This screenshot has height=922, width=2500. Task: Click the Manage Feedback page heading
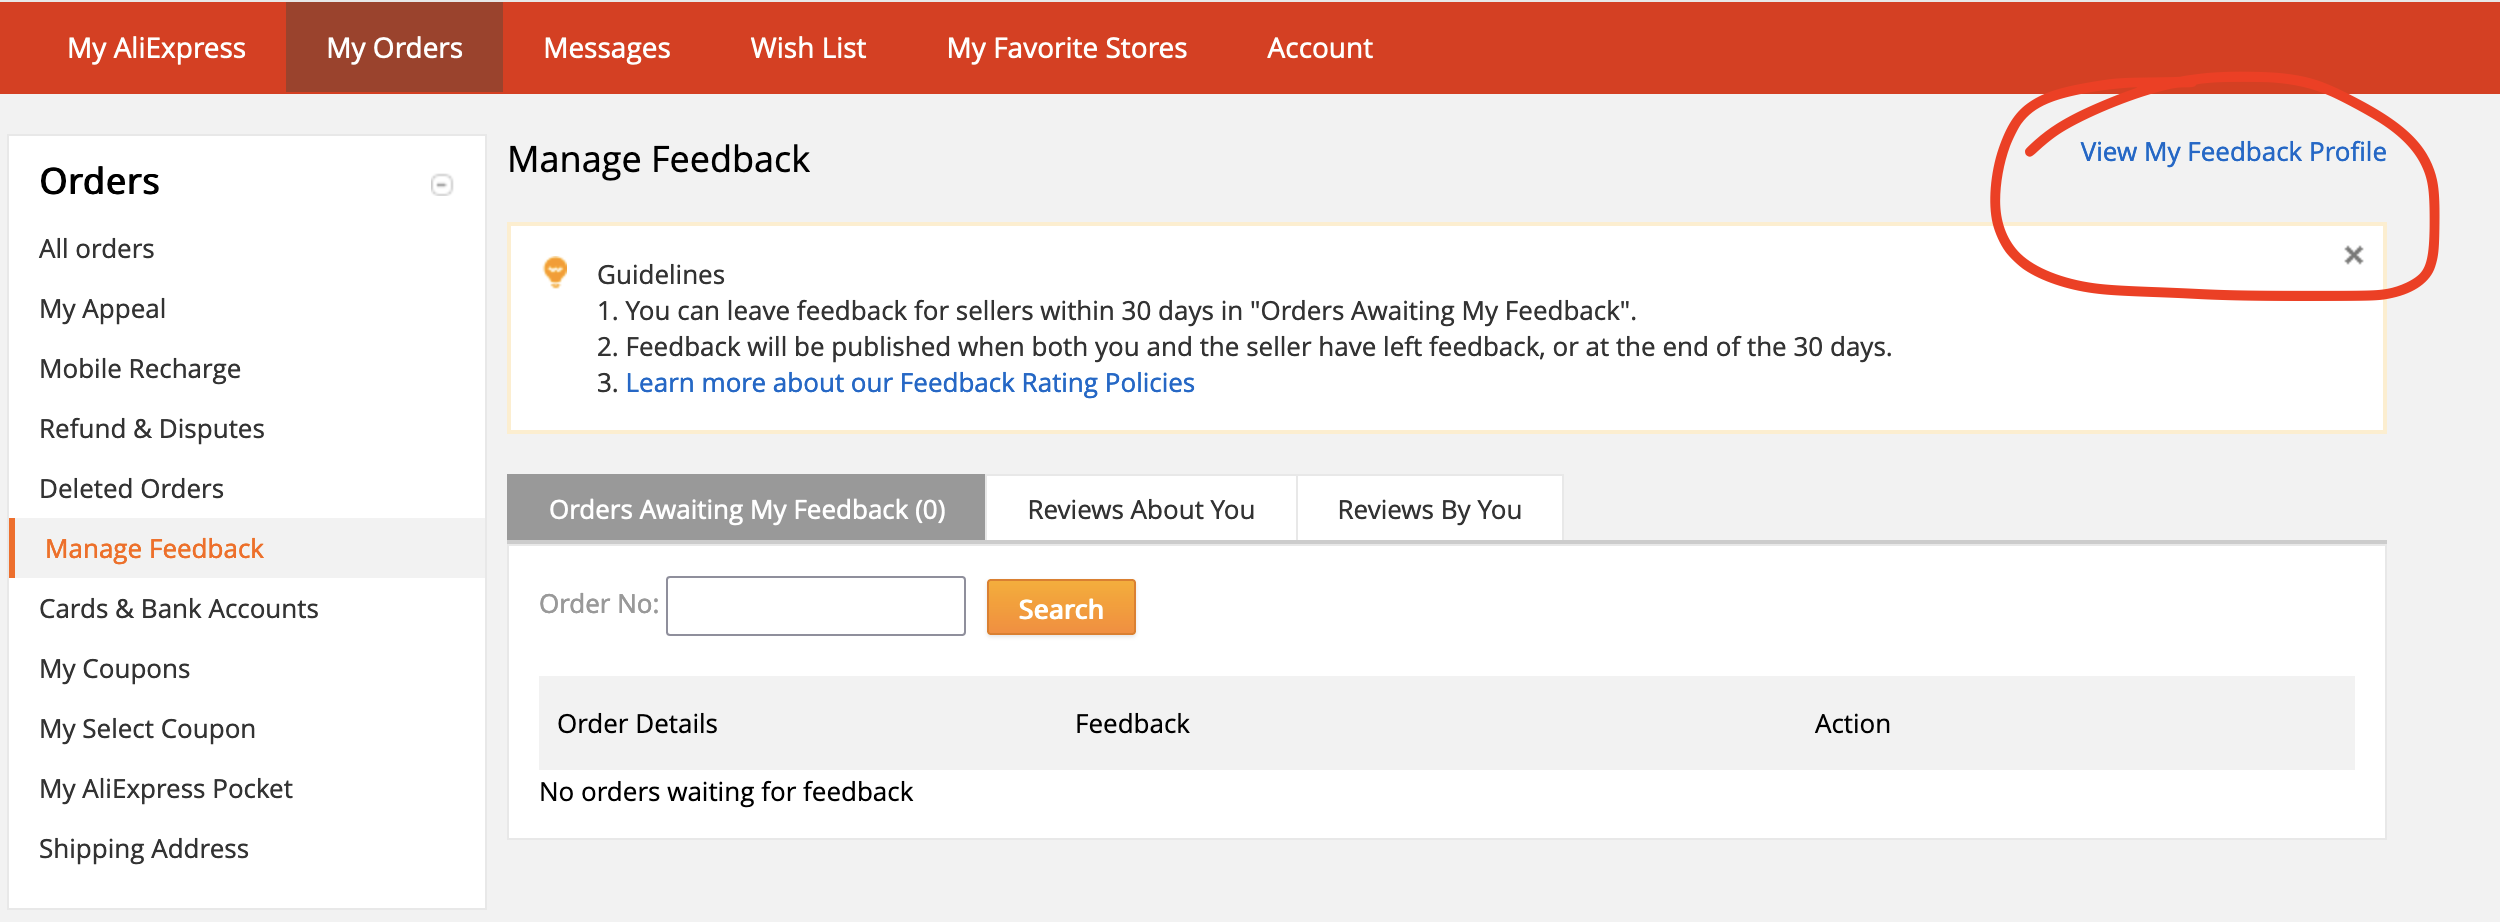tap(659, 160)
